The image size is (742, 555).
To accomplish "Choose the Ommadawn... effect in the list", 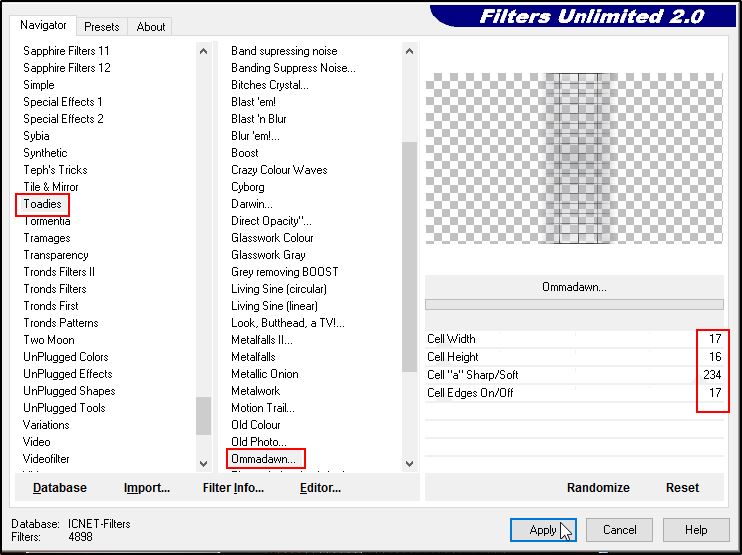I will (263, 459).
